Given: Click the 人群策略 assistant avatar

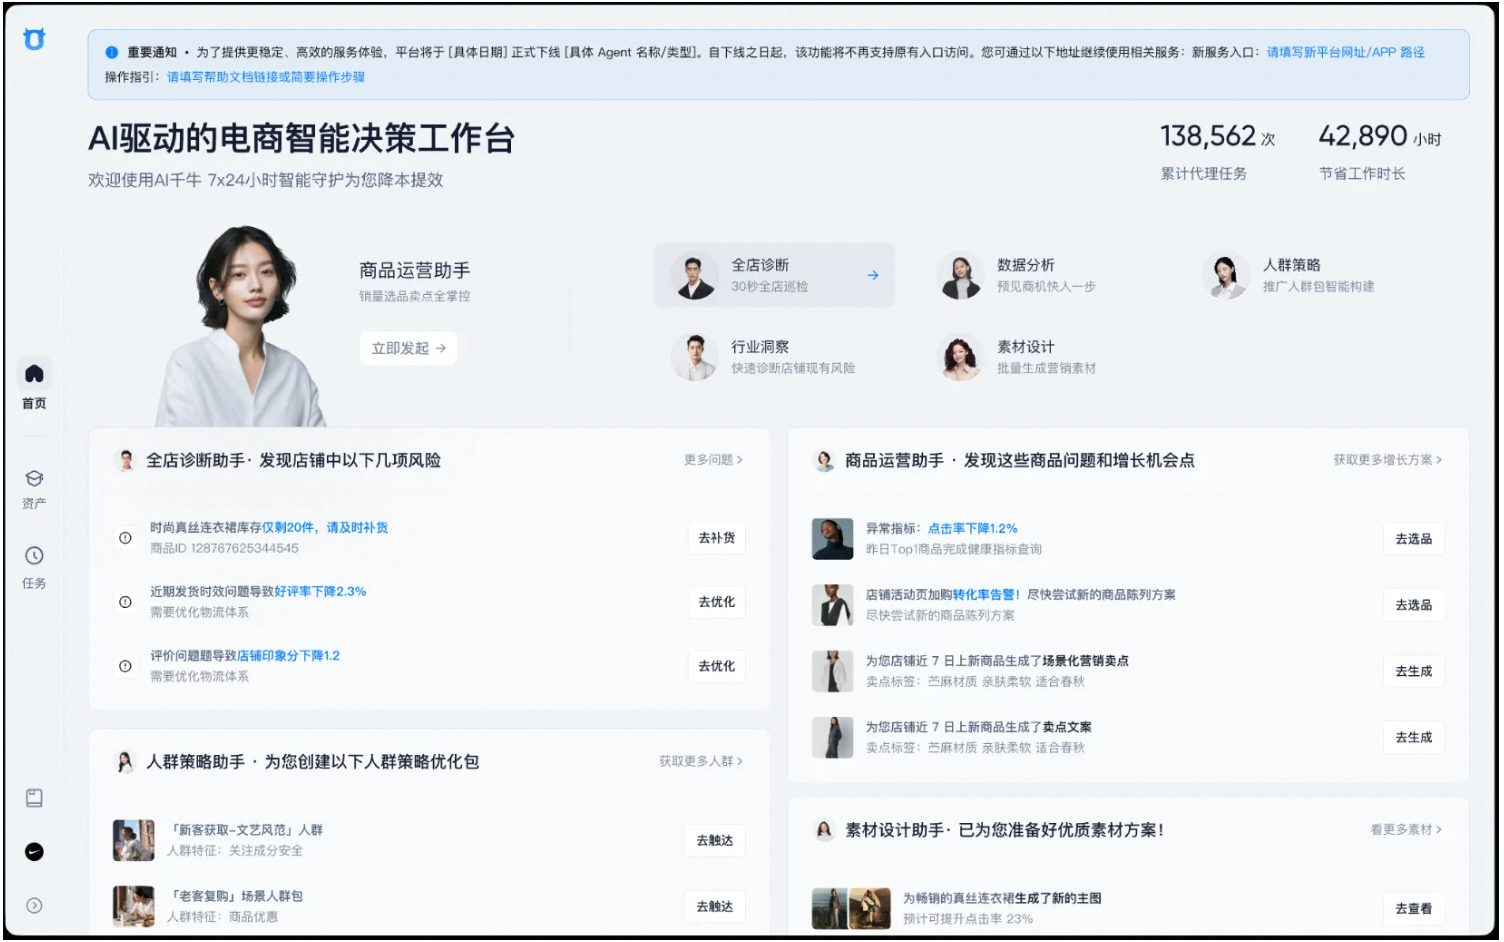Looking at the screenshot, I should point(1226,275).
